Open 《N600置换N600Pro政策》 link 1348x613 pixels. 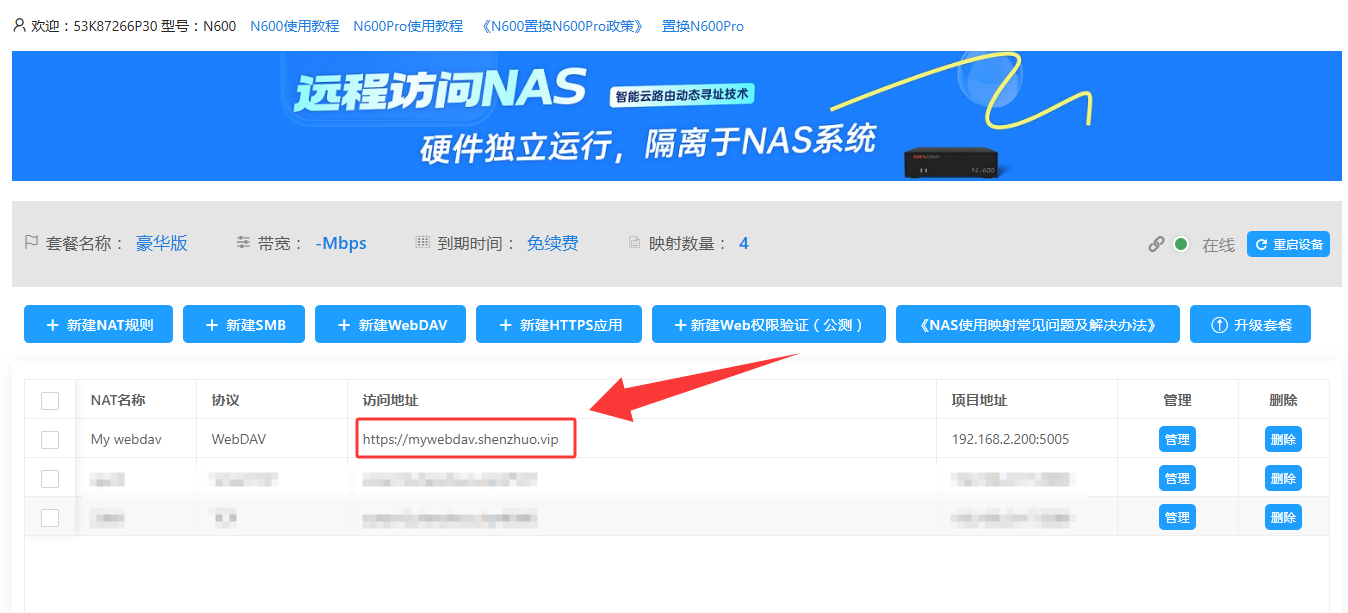[562, 26]
